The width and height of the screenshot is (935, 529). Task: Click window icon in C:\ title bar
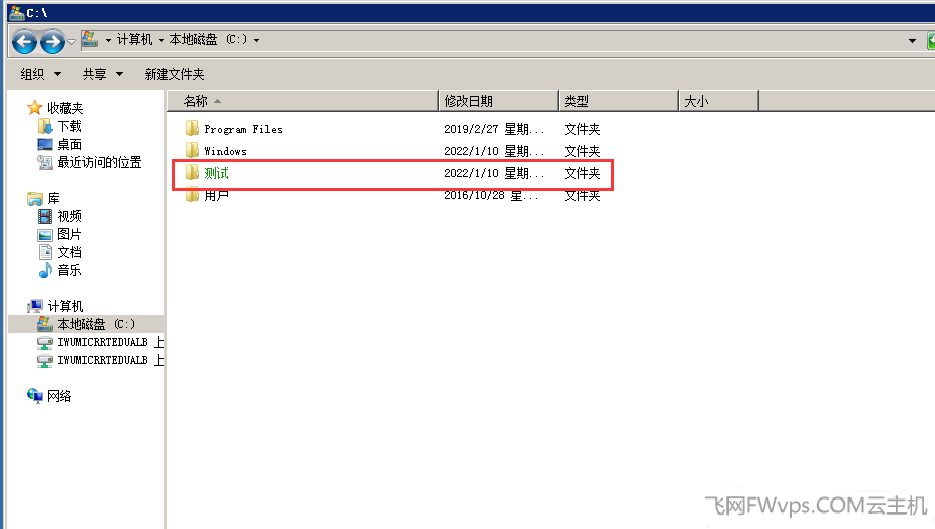pos(16,13)
